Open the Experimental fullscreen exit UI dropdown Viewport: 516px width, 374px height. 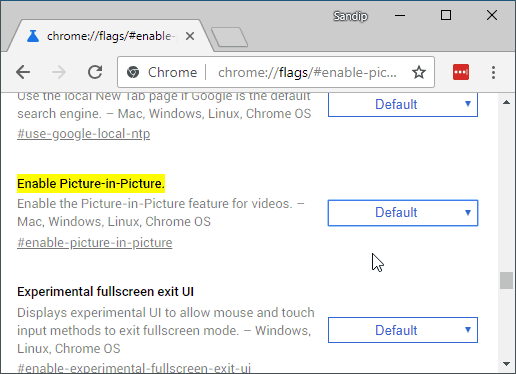(403, 330)
